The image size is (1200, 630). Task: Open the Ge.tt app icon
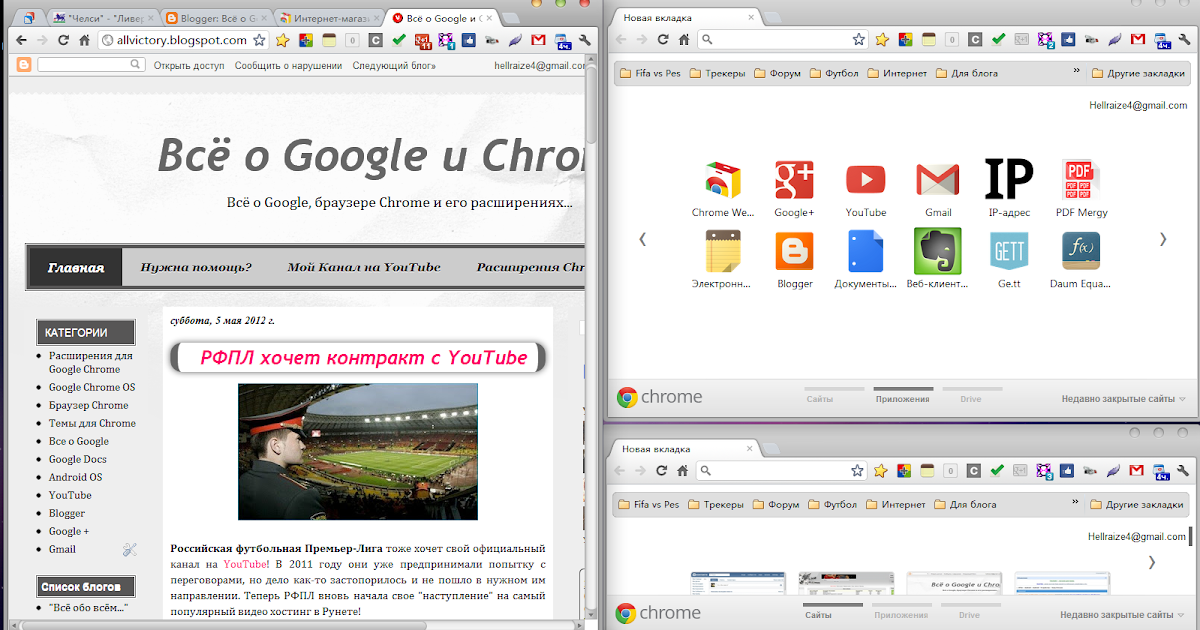point(1009,251)
